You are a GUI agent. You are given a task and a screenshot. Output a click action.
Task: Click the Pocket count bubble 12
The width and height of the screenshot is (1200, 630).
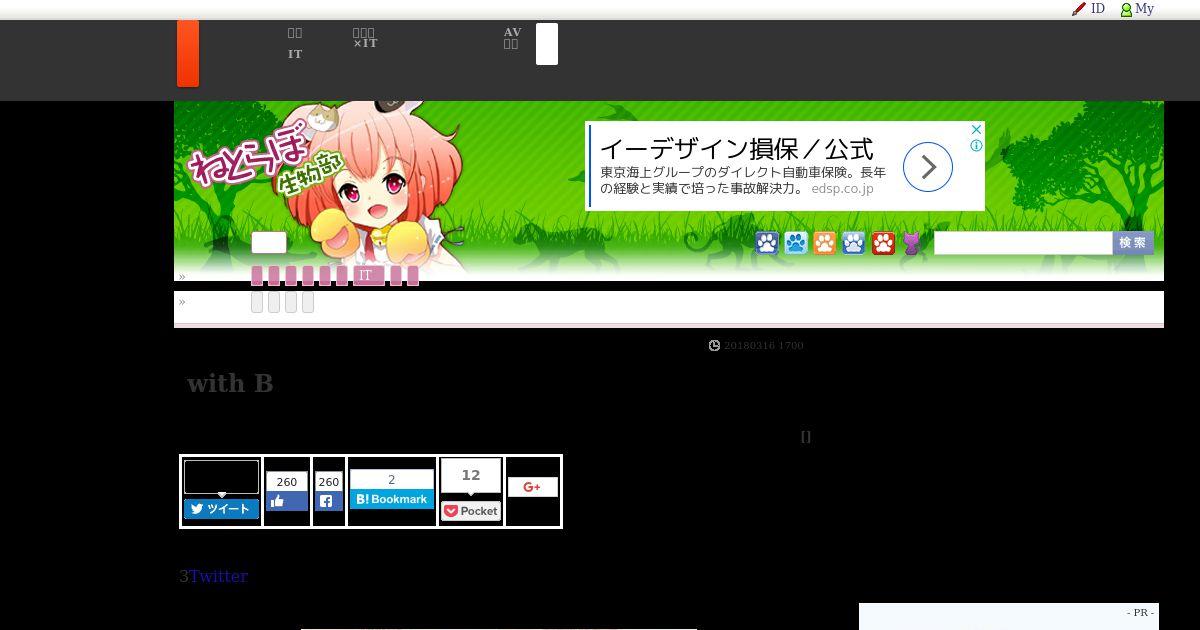[471, 476]
